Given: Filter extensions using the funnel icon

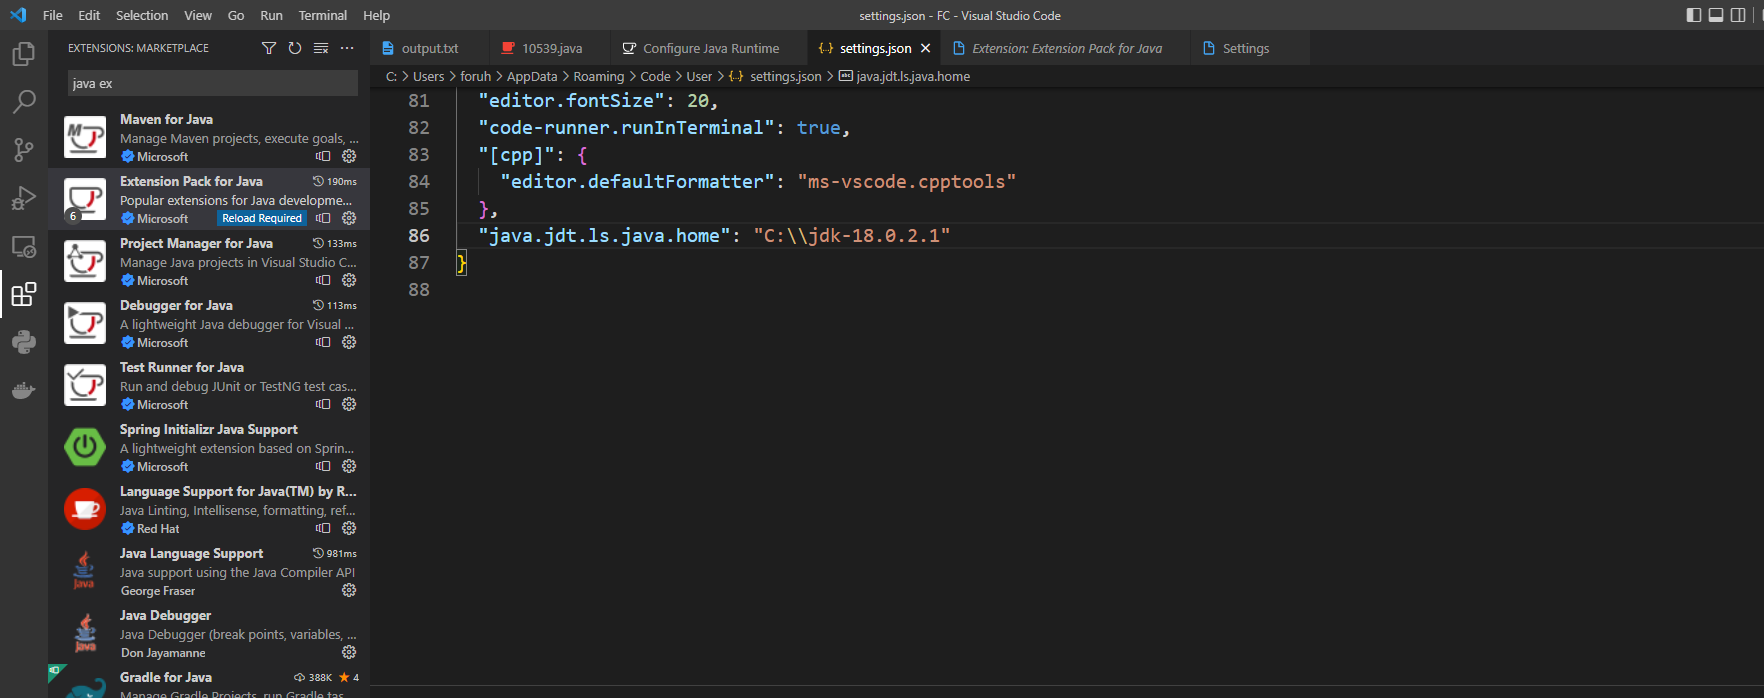Looking at the screenshot, I should coord(269,48).
